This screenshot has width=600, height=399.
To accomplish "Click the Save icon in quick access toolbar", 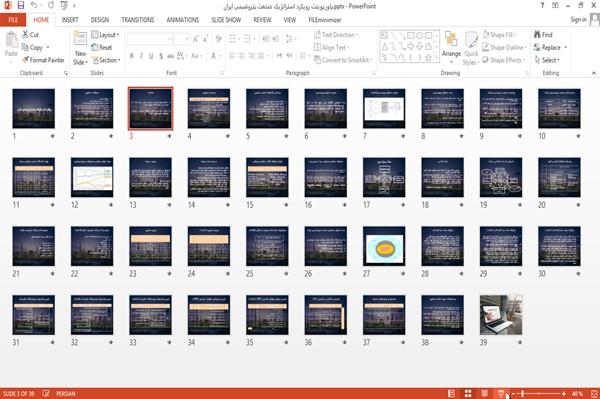I will tap(21, 6).
